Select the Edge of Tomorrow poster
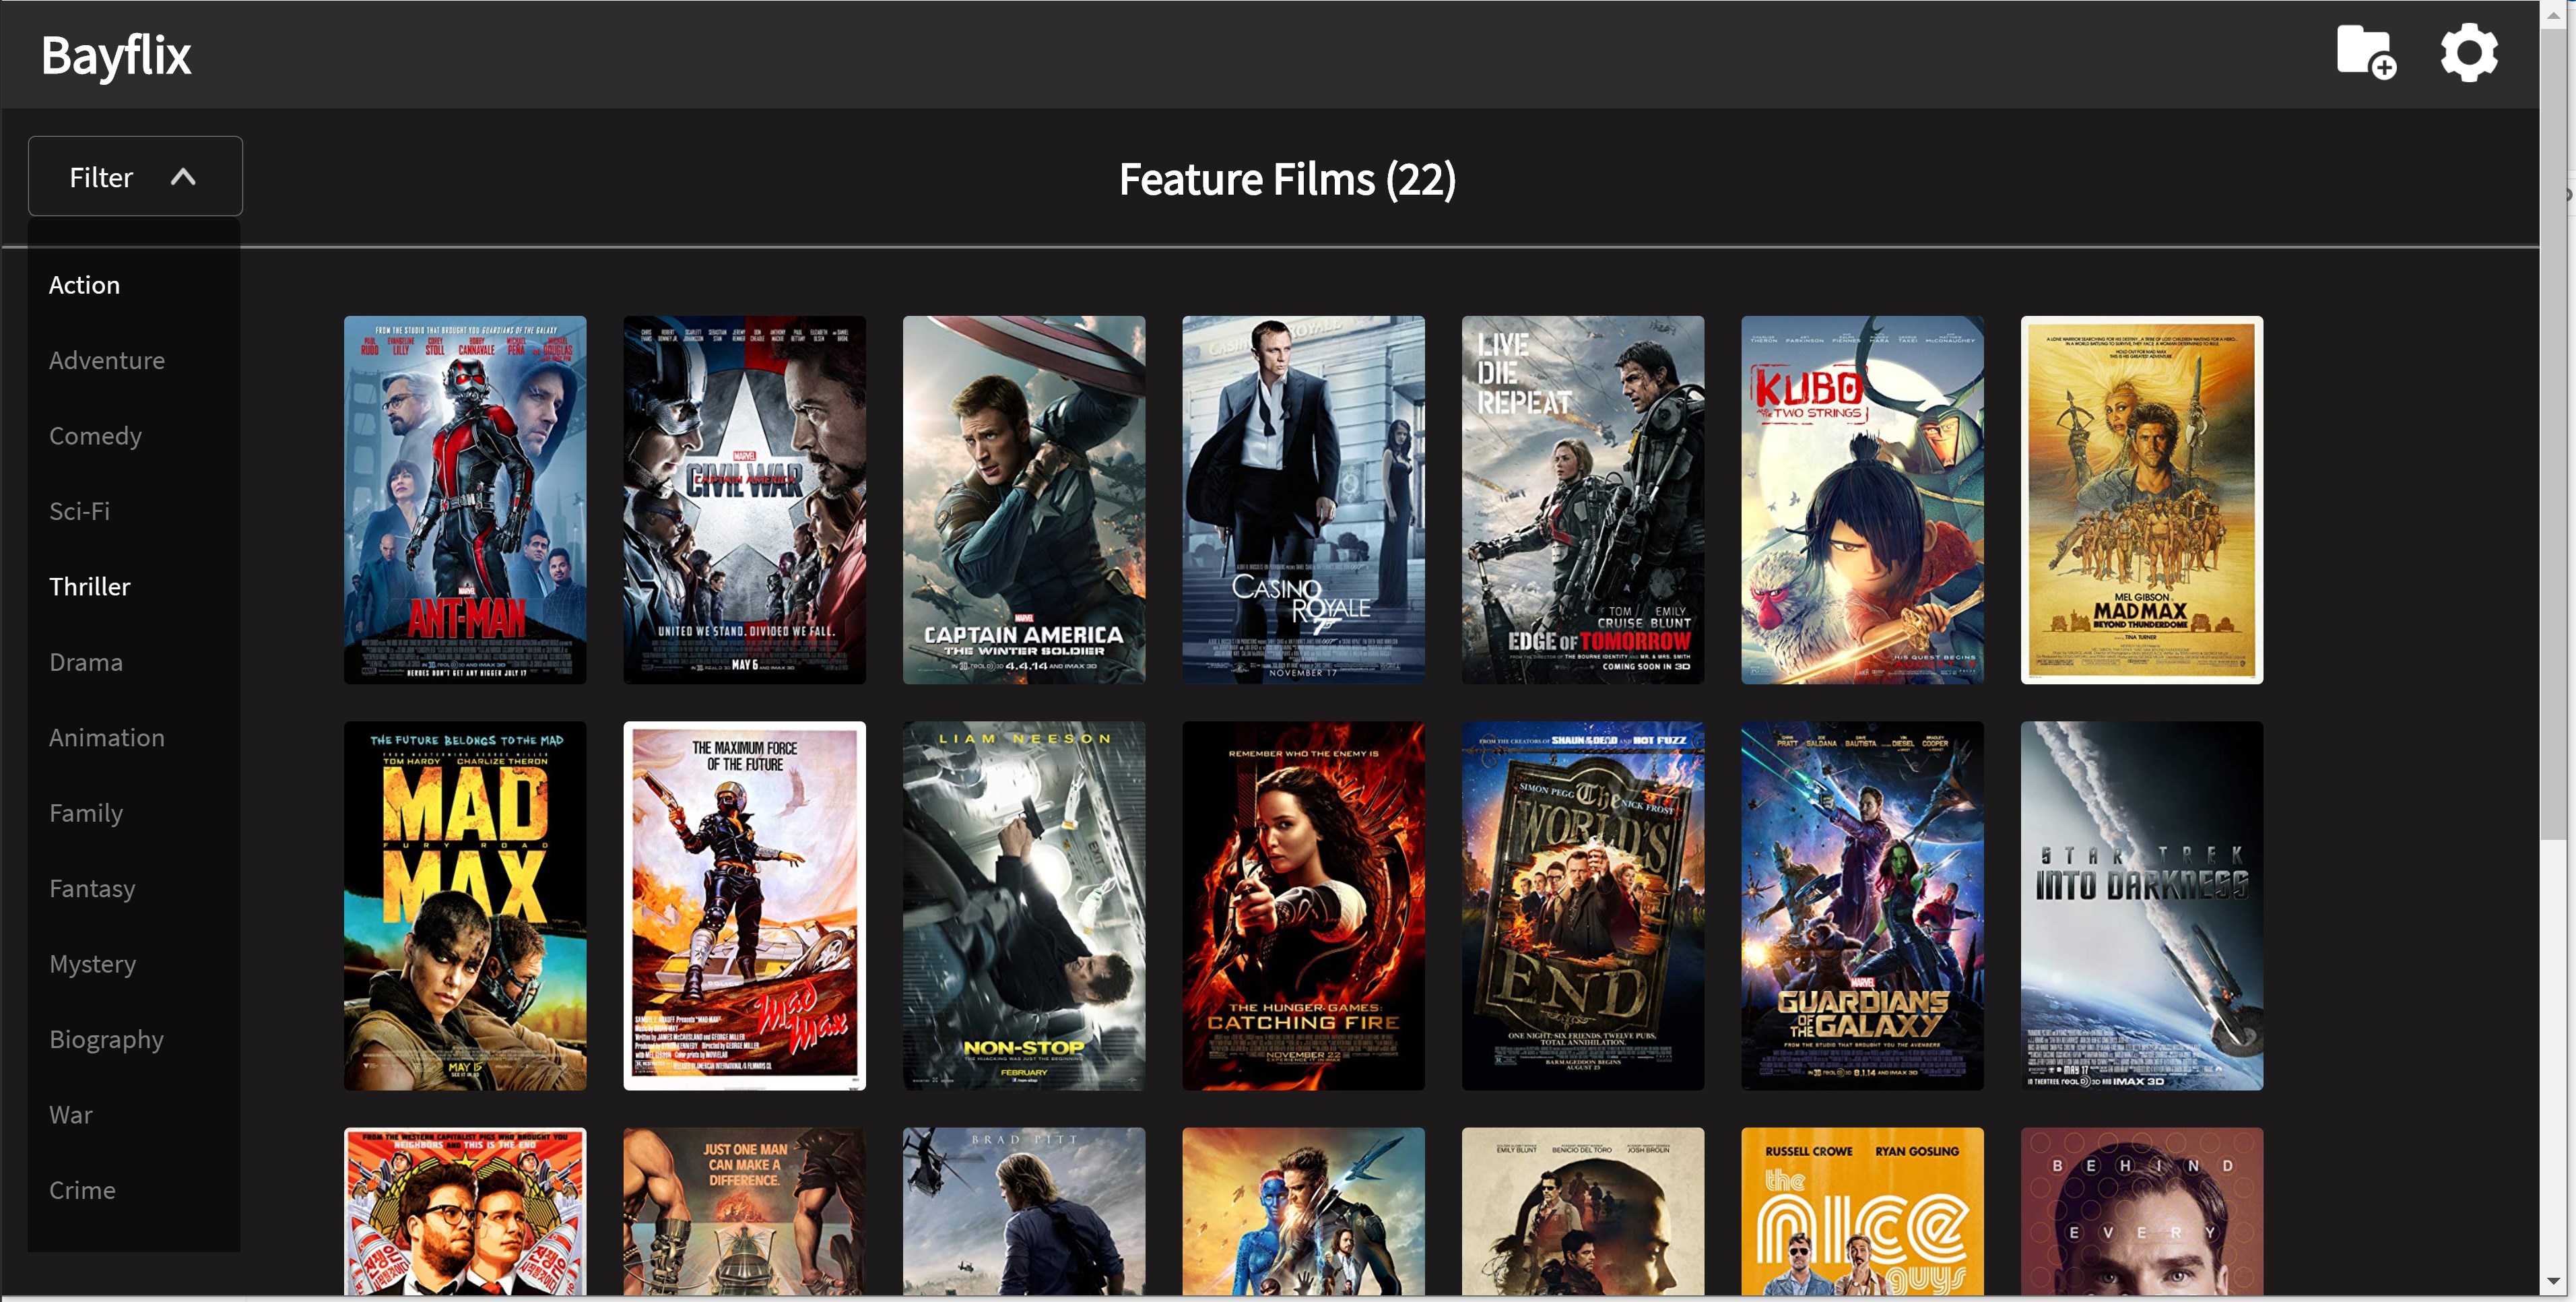 point(1583,500)
